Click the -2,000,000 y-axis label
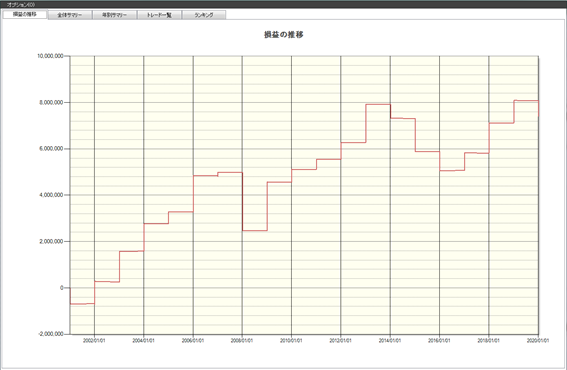This screenshot has height=370, width=567. tap(50, 334)
